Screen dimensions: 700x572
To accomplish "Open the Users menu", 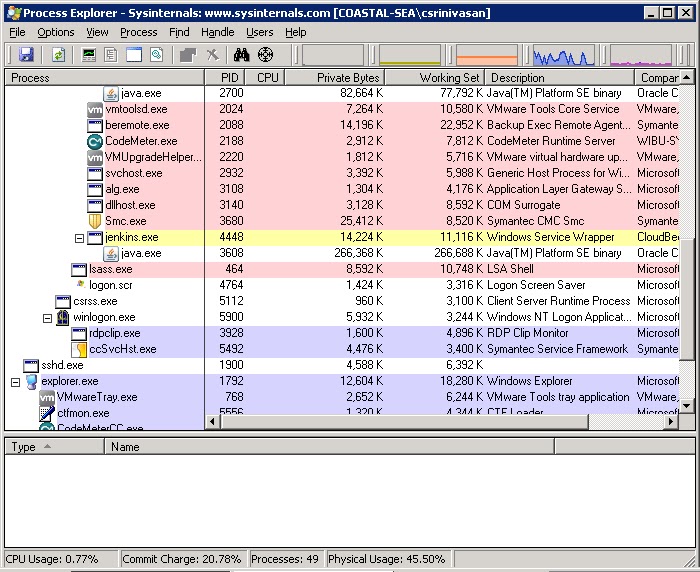I will (260, 32).
